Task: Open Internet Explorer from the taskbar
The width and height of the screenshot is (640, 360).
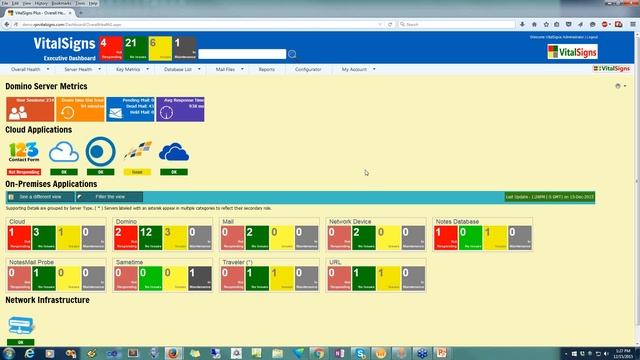Action: [29, 353]
